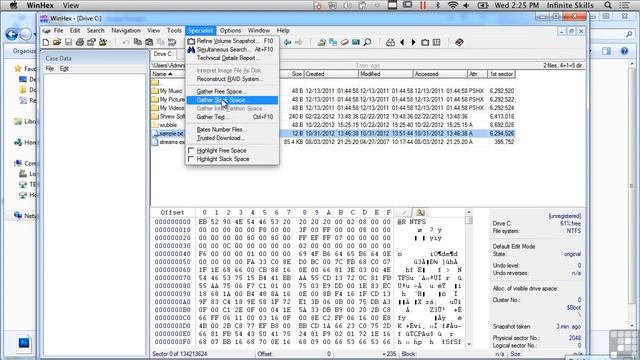The image size is (640, 360).
Task: Click scroll-down arrow of hex view
Action: pos(469,344)
